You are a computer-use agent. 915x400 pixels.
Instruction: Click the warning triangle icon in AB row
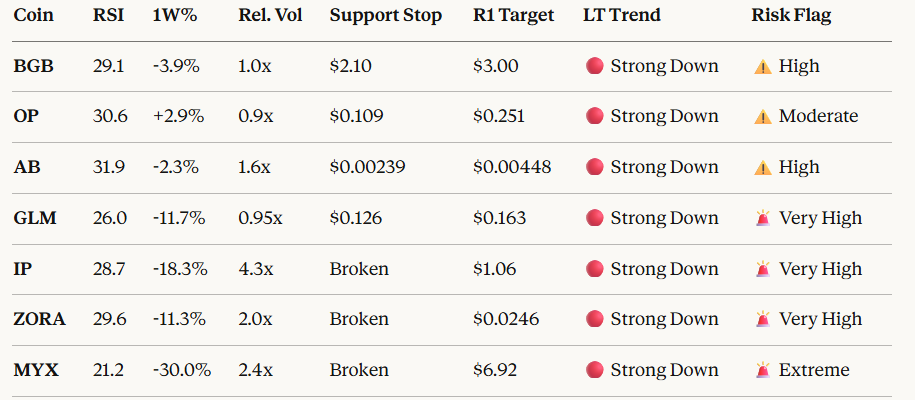[762, 168]
